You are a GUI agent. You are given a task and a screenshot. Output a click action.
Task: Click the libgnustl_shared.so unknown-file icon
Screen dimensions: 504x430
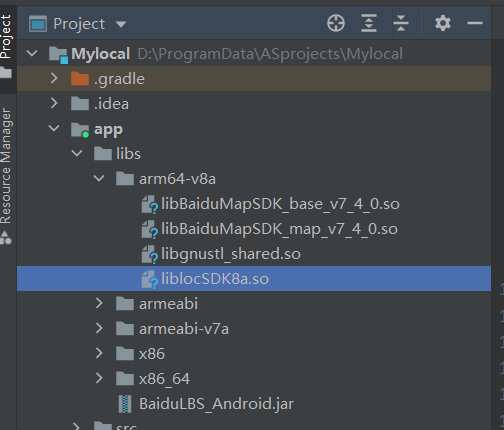click(149, 254)
